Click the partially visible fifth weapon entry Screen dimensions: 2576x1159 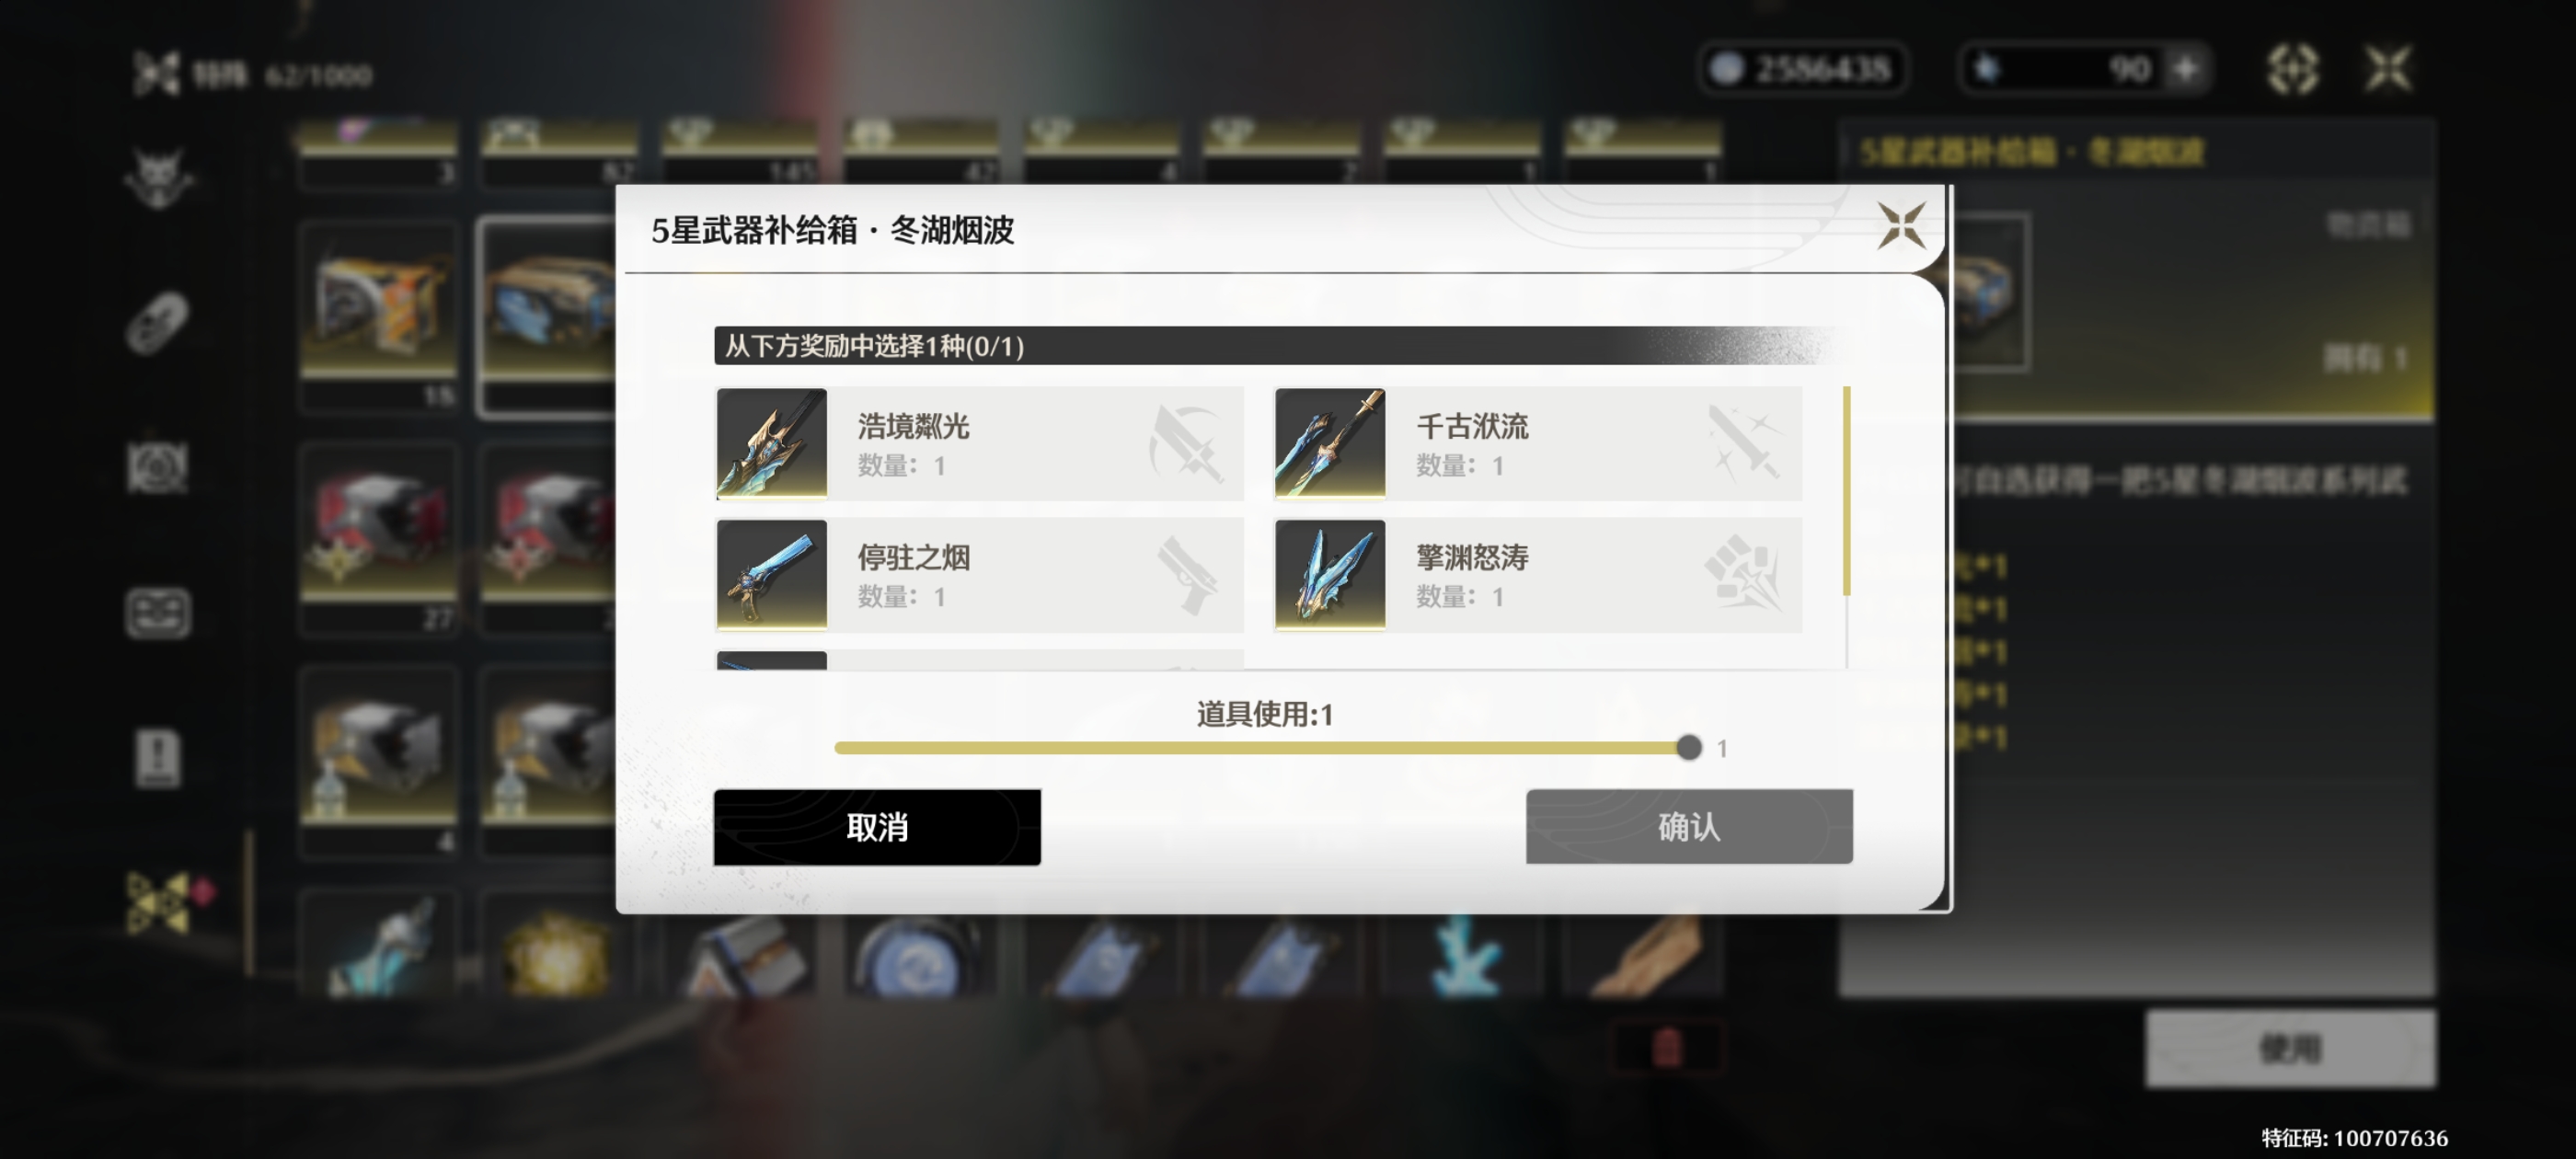tap(980, 660)
